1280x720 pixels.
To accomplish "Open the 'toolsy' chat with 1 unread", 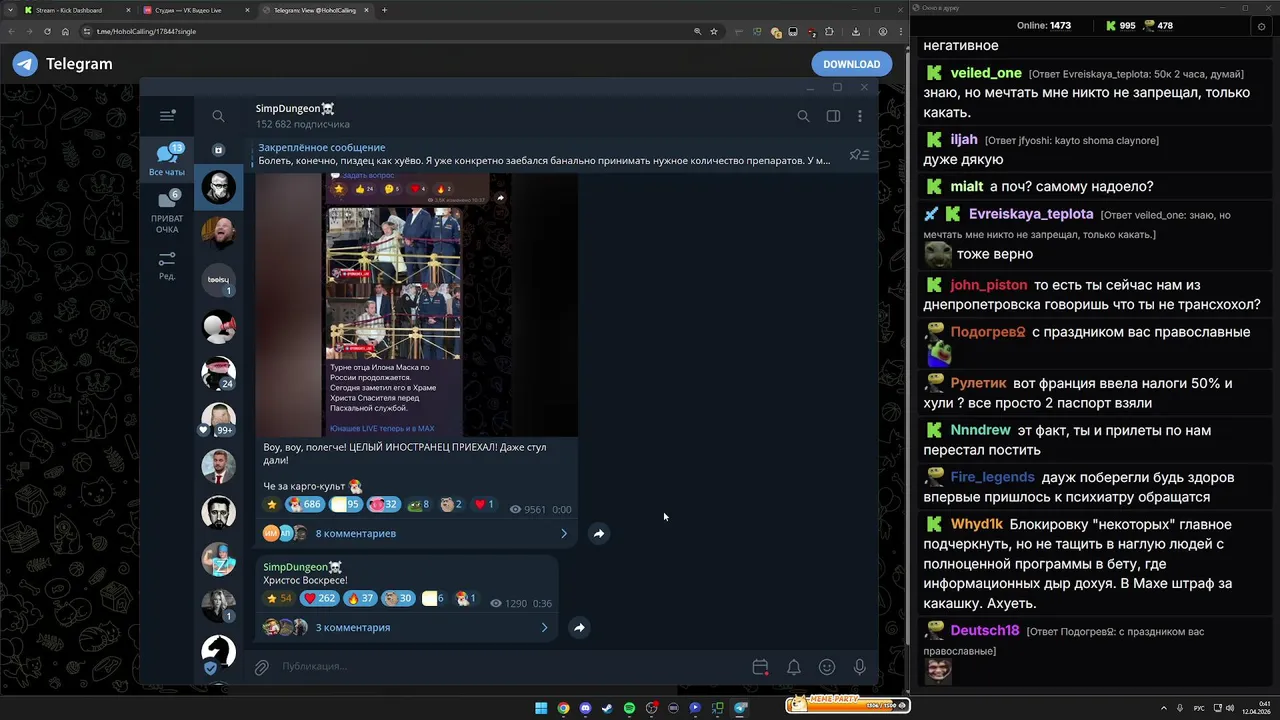I will [x=218, y=280].
